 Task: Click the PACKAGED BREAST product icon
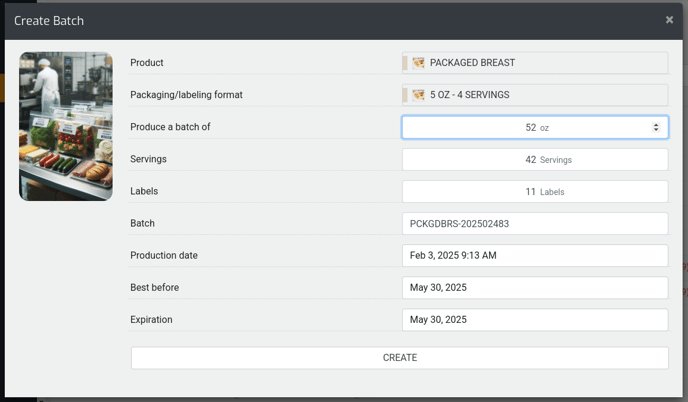[x=418, y=63]
